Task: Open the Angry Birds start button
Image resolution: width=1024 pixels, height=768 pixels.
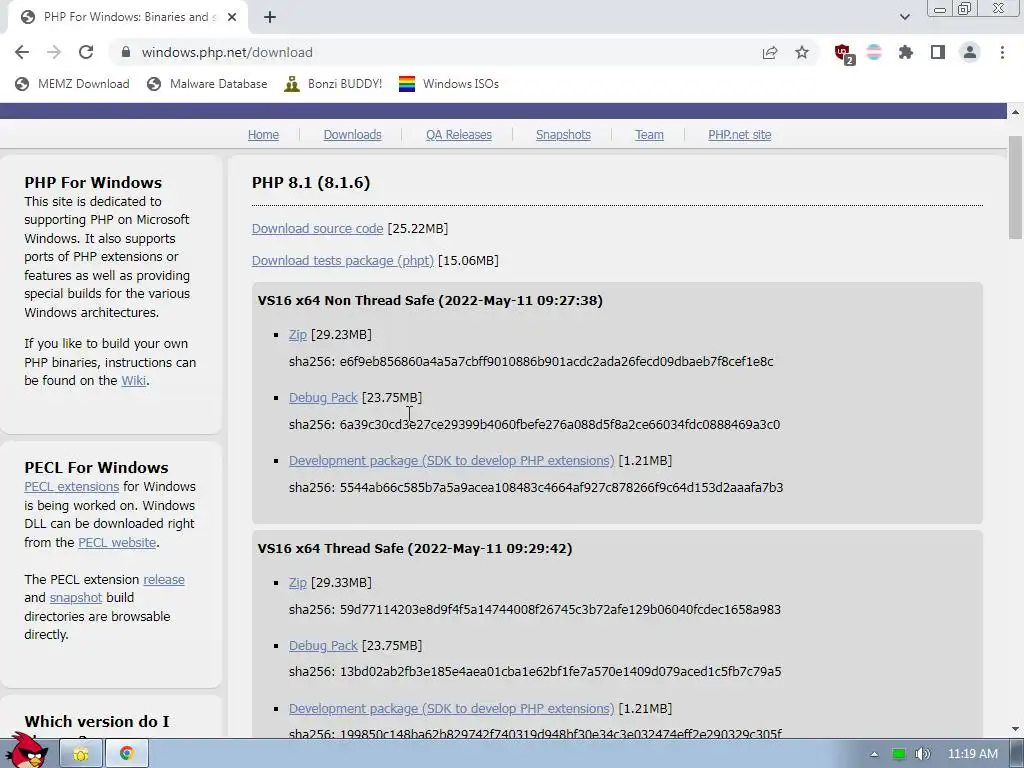Action: pyautogui.click(x=28, y=751)
